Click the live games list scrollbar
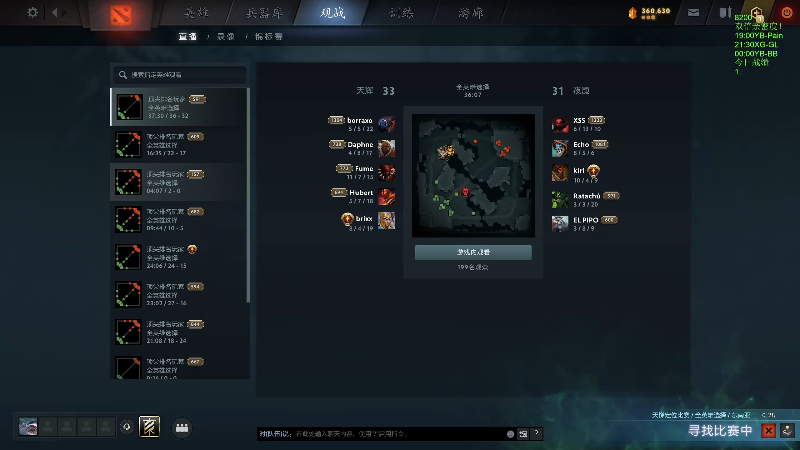This screenshot has width=800, height=450. [248, 195]
